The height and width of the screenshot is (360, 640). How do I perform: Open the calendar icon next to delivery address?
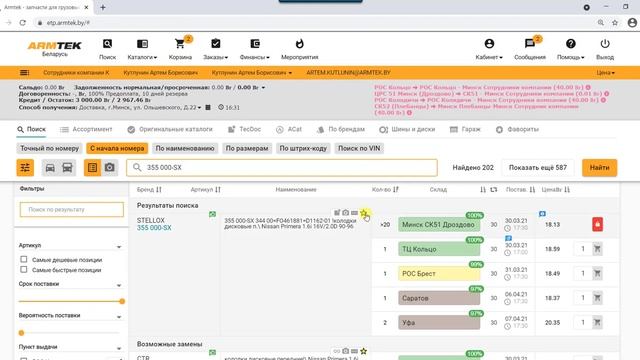click(208, 107)
